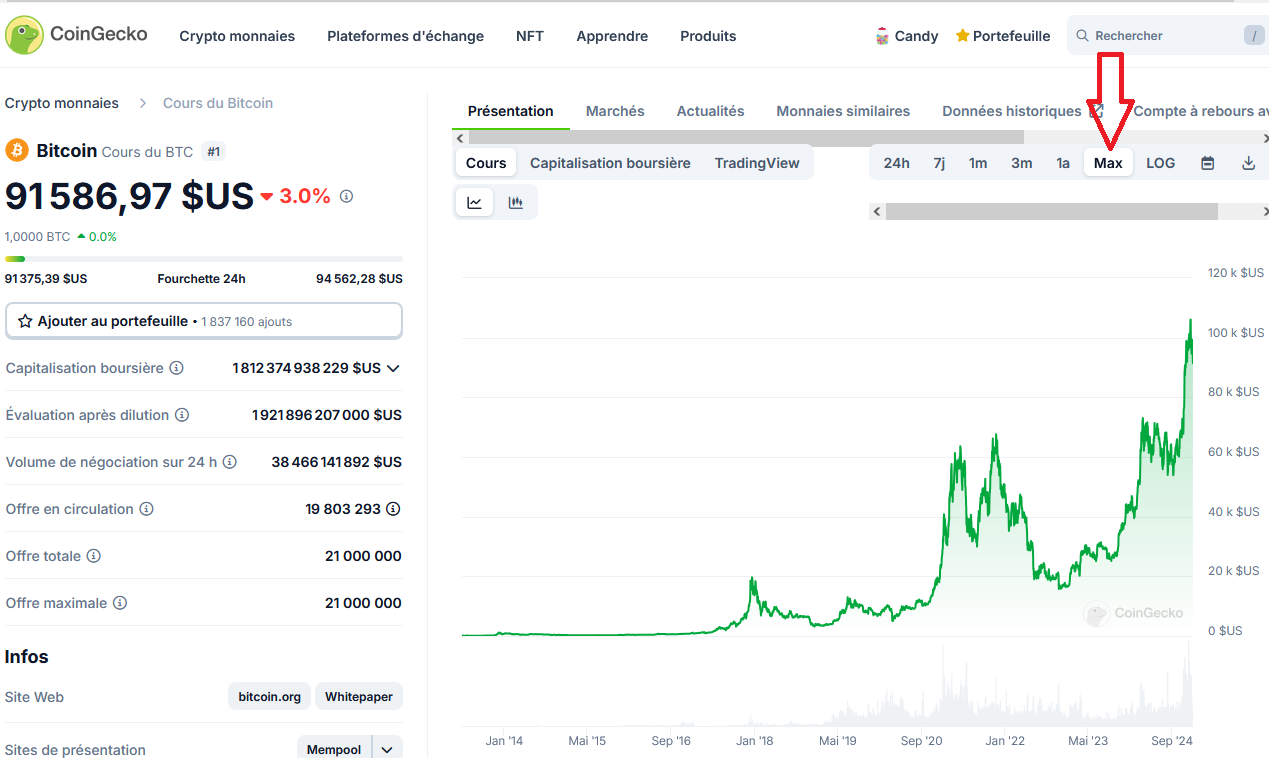The width and height of the screenshot is (1269, 758).
Task: Open the bitcoin.org website link
Action: click(269, 697)
